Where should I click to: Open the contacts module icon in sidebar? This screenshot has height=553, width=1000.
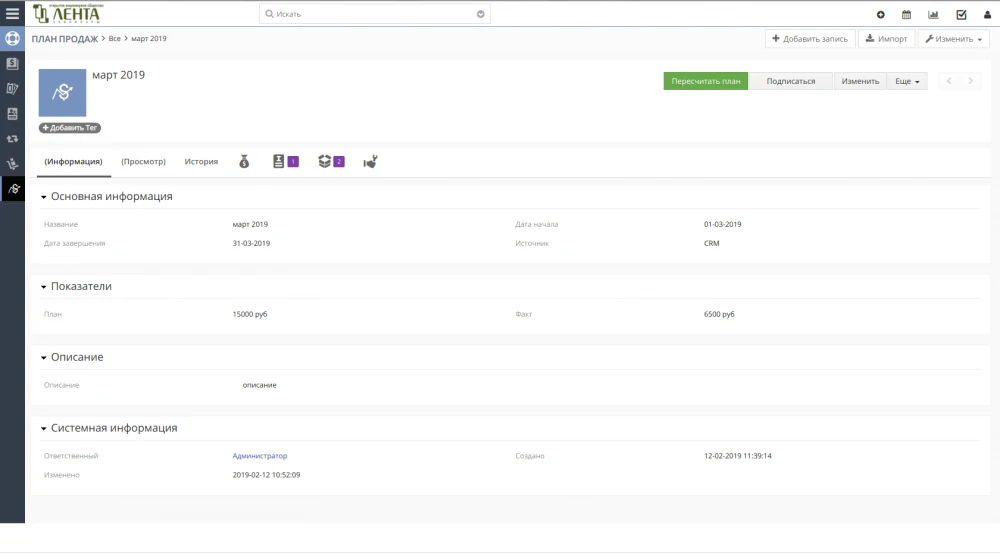point(12,114)
